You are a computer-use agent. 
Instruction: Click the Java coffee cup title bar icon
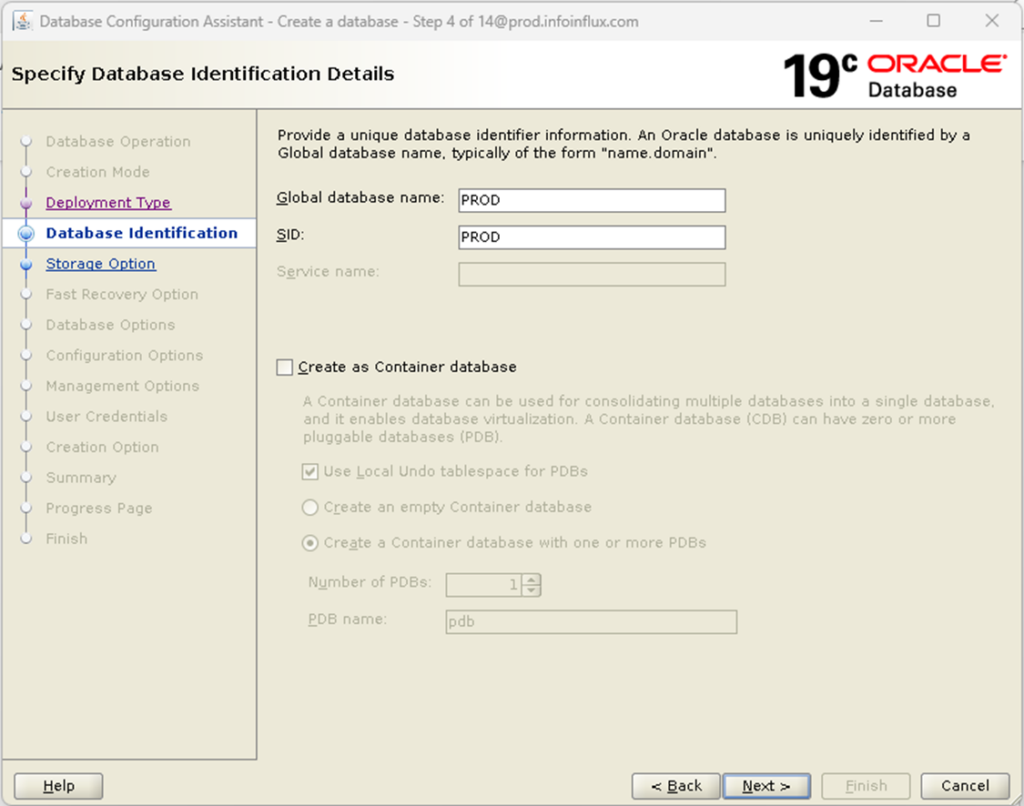point(24,20)
